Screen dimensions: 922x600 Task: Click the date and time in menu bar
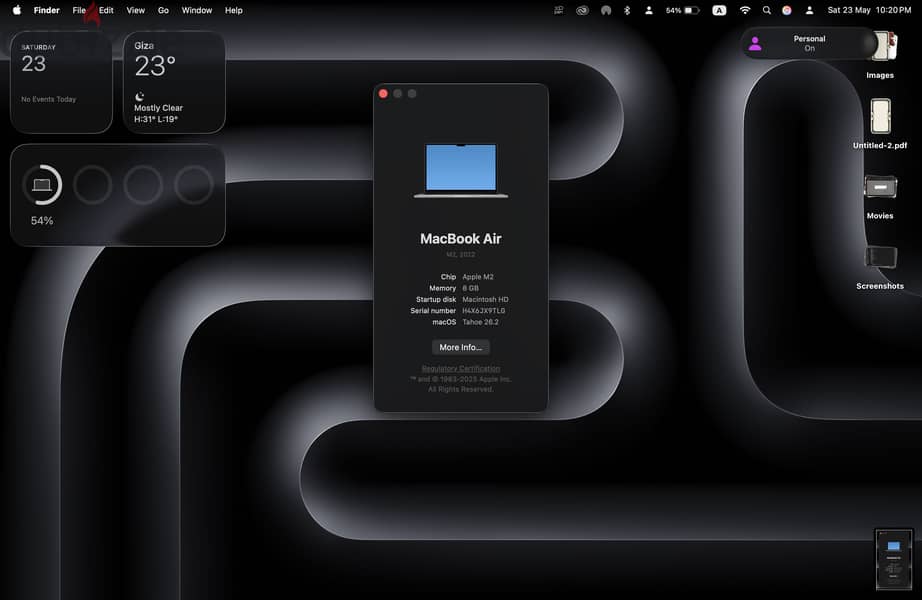coord(869,10)
